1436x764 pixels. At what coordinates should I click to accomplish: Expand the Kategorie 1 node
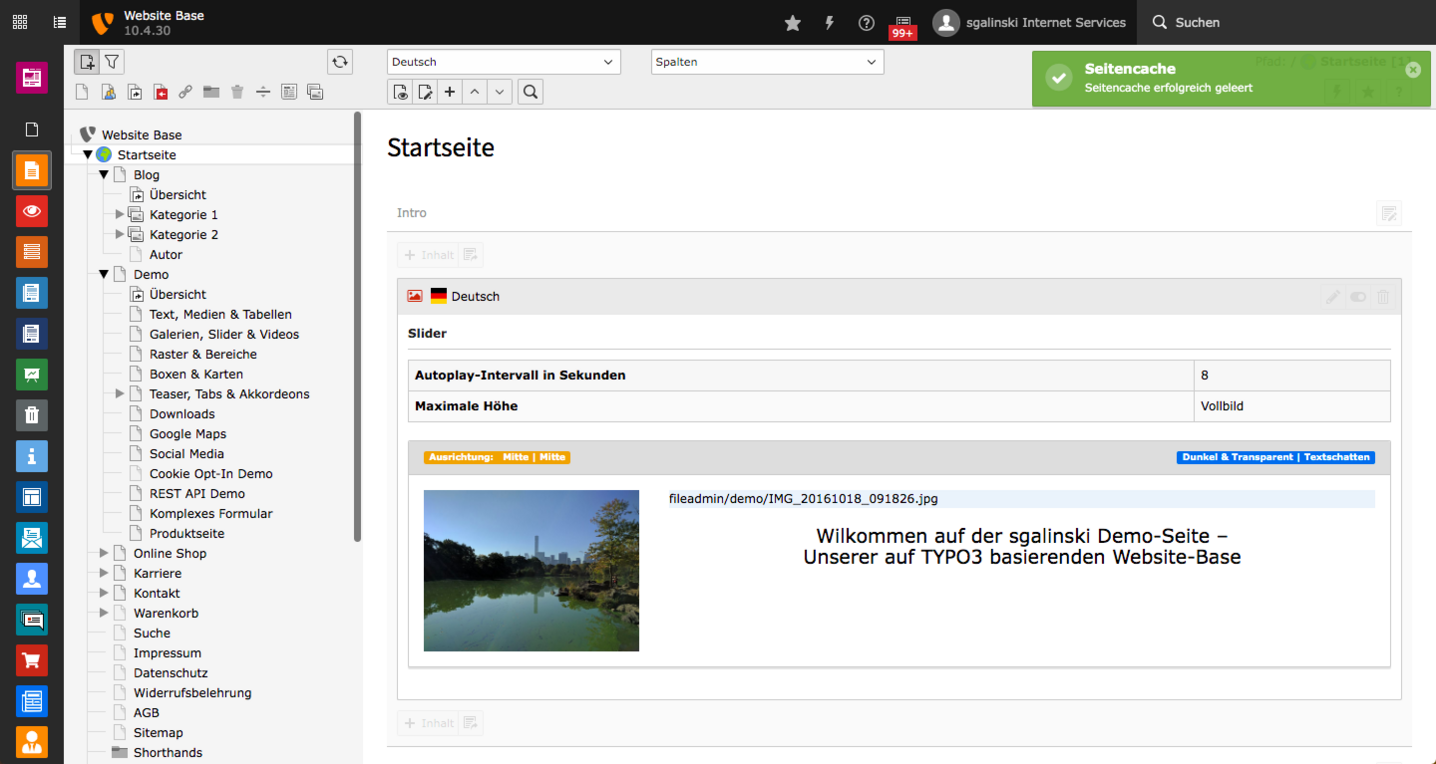tap(119, 214)
